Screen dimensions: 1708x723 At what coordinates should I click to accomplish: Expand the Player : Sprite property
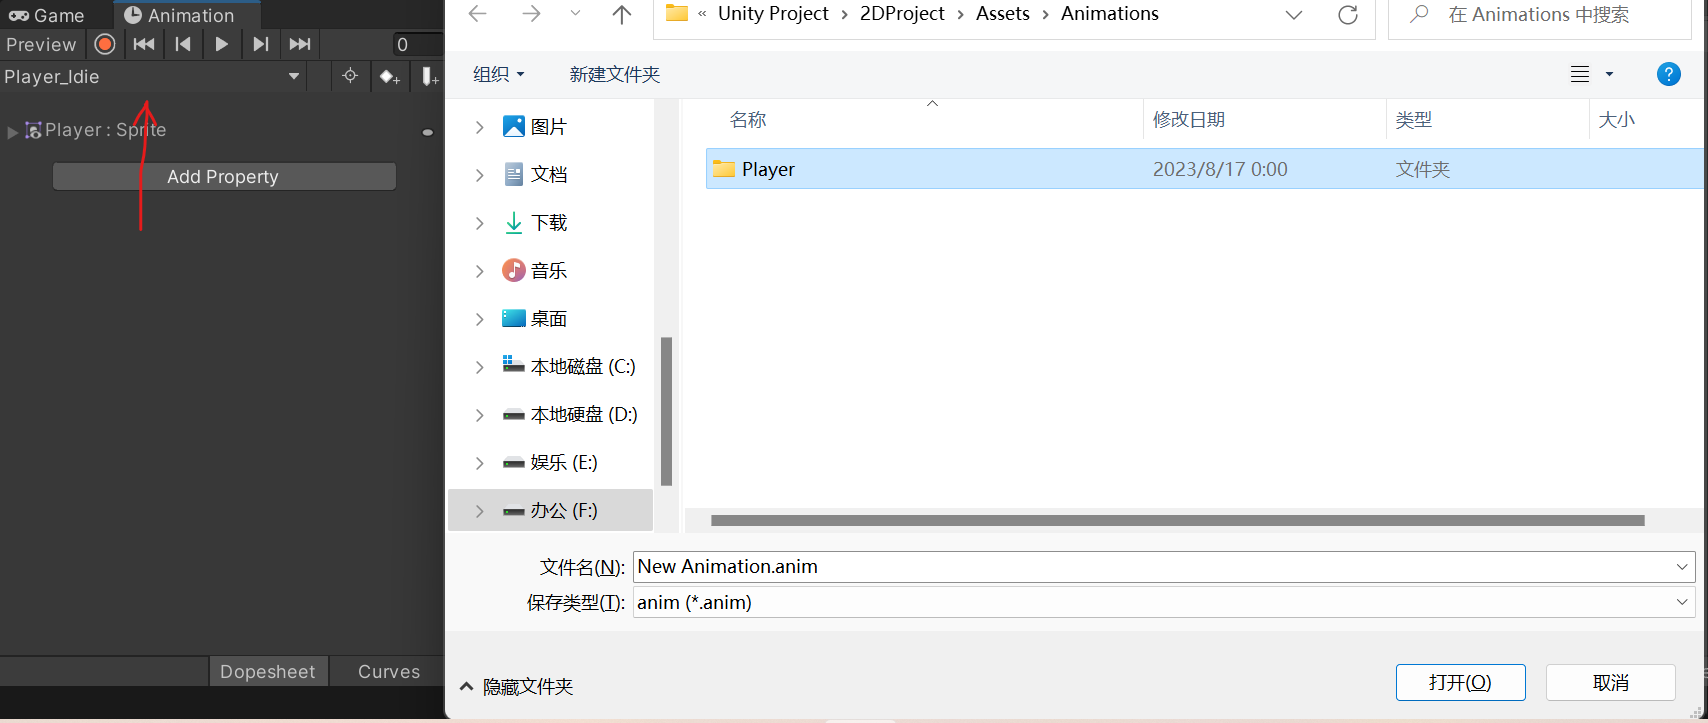coord(13,131)
